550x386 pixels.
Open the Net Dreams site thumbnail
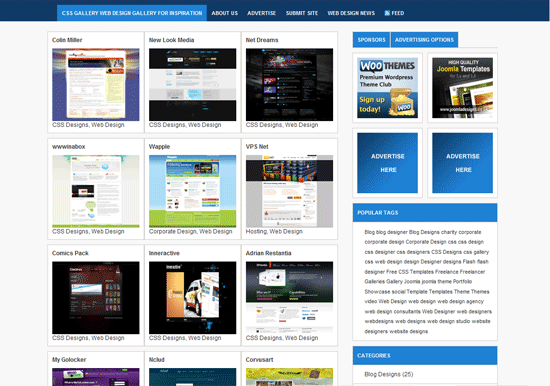point(289,85)
